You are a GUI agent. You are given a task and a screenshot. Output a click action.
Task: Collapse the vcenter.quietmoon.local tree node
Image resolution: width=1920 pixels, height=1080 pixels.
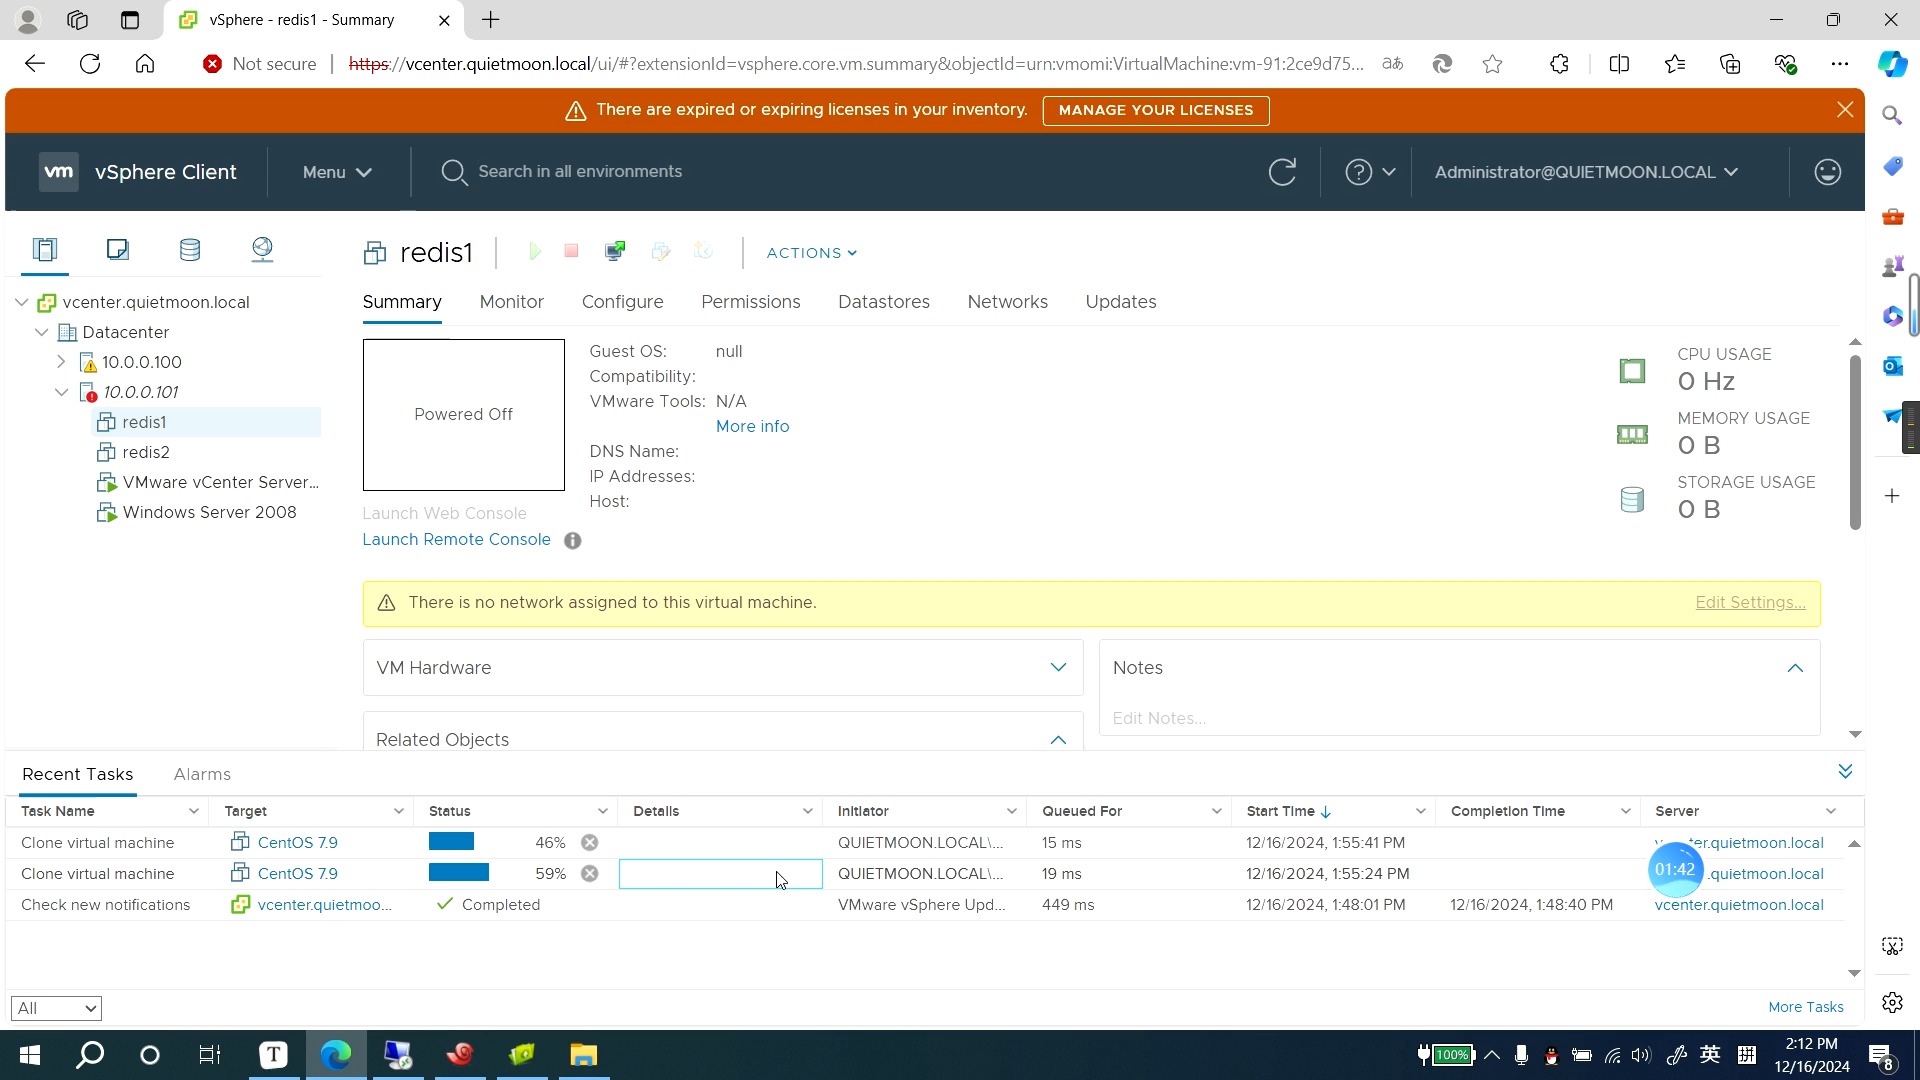click(x=21, y=302)
